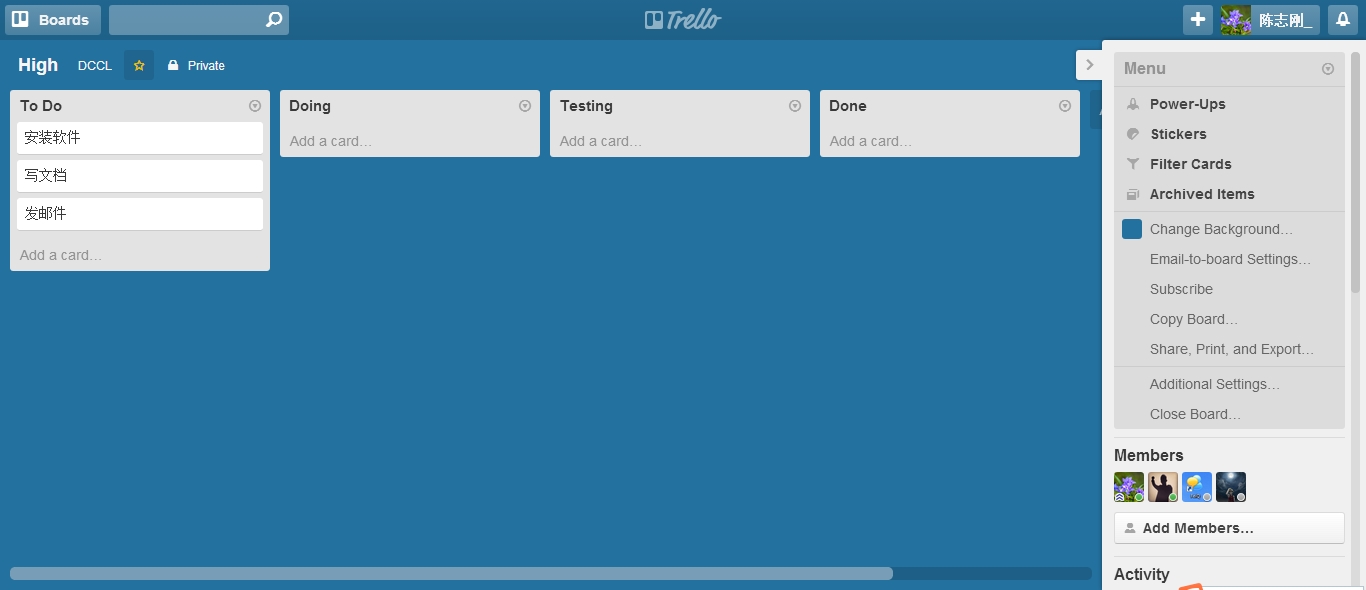
Task: Select Filter Cards in menu
Action: [x=1190, y=164]
